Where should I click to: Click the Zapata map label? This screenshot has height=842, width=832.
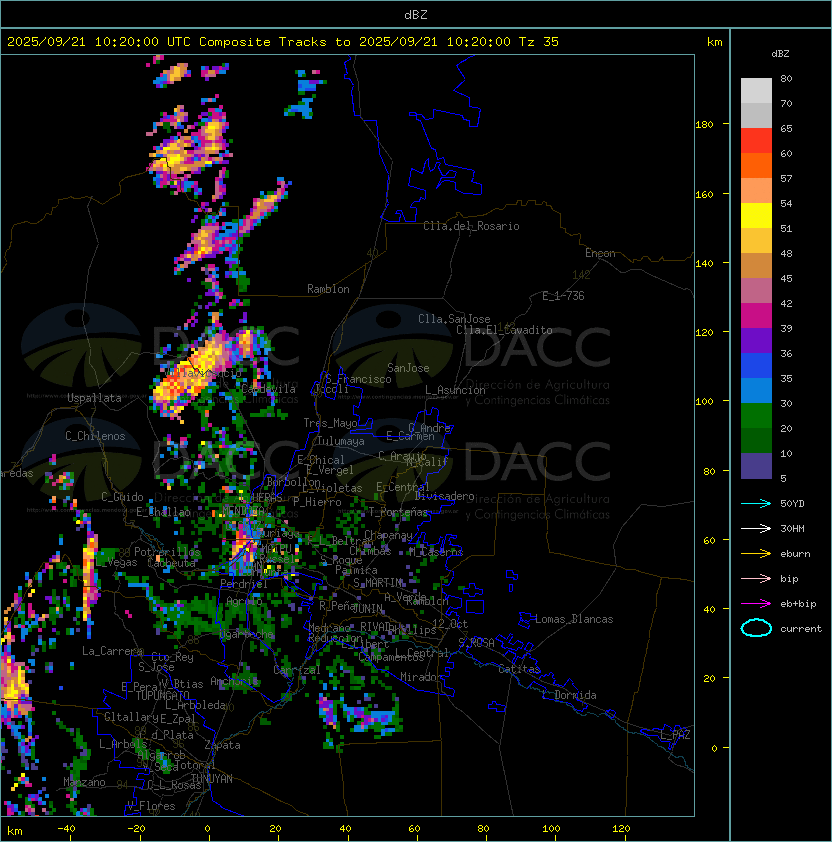pyautogui.click(x=222, y=745)
